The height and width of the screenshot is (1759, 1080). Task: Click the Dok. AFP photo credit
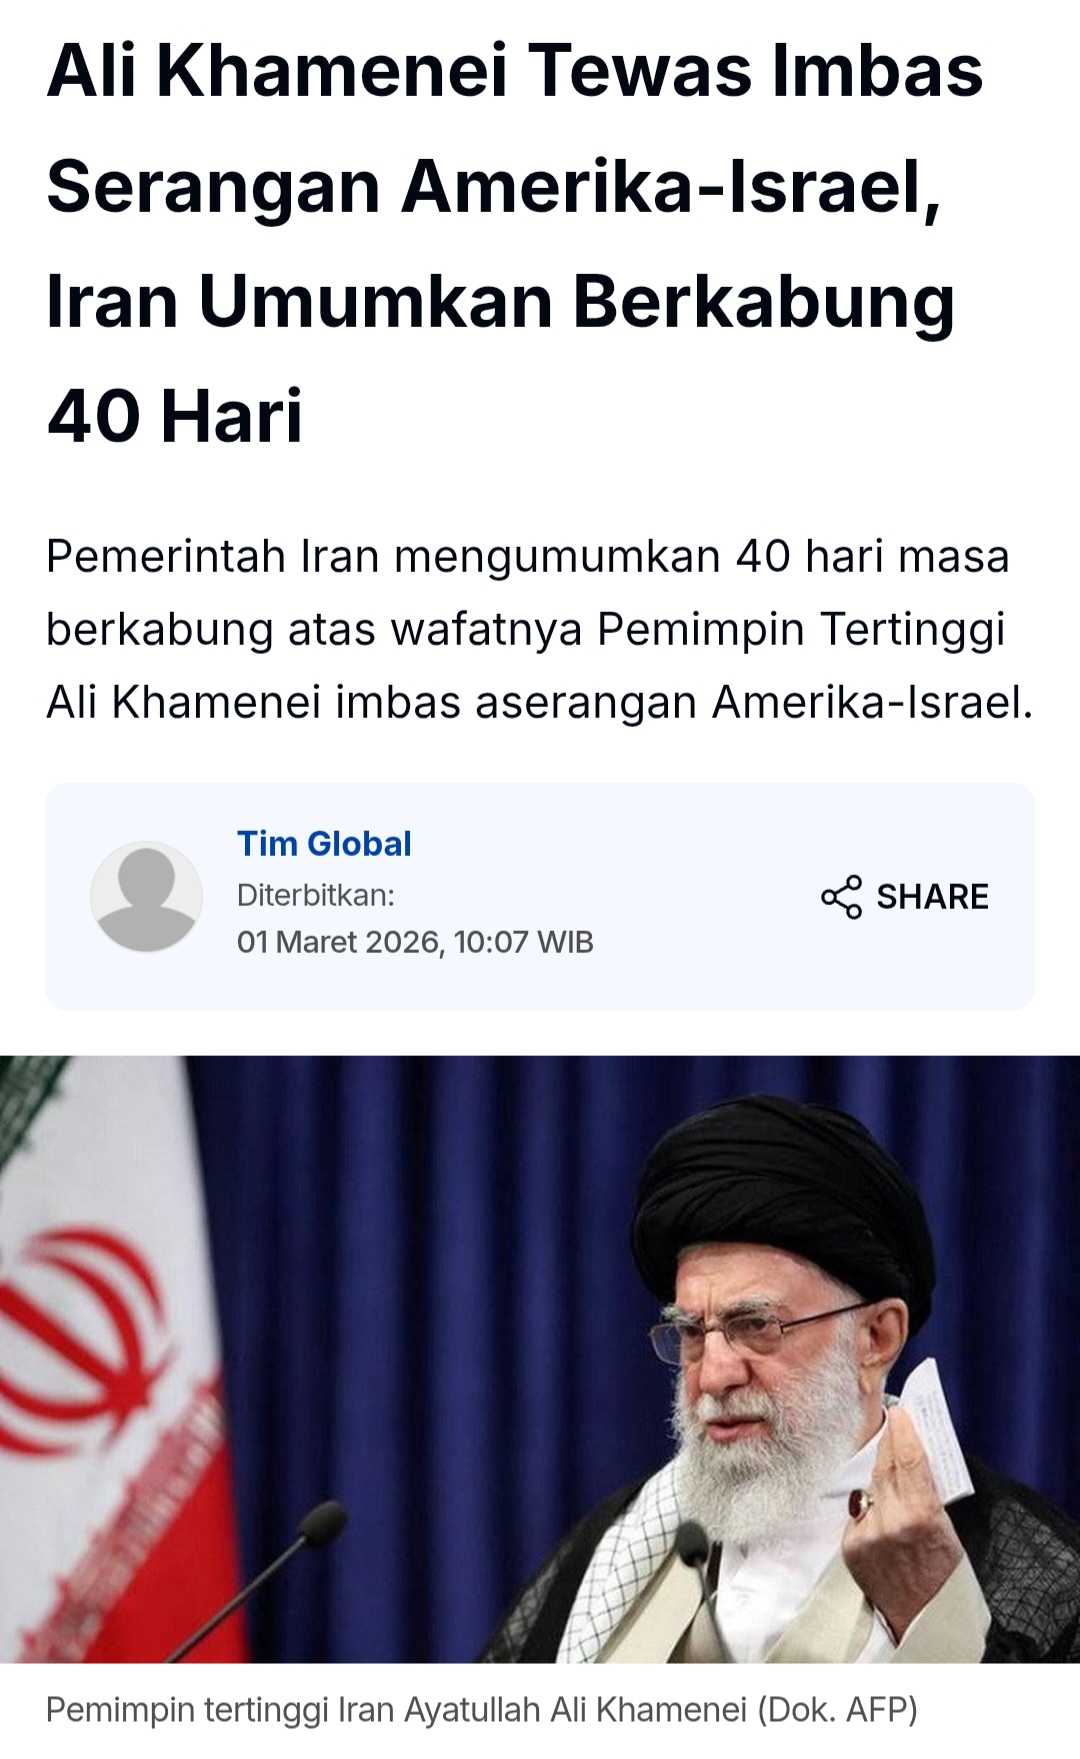(x=837, y=1710)
